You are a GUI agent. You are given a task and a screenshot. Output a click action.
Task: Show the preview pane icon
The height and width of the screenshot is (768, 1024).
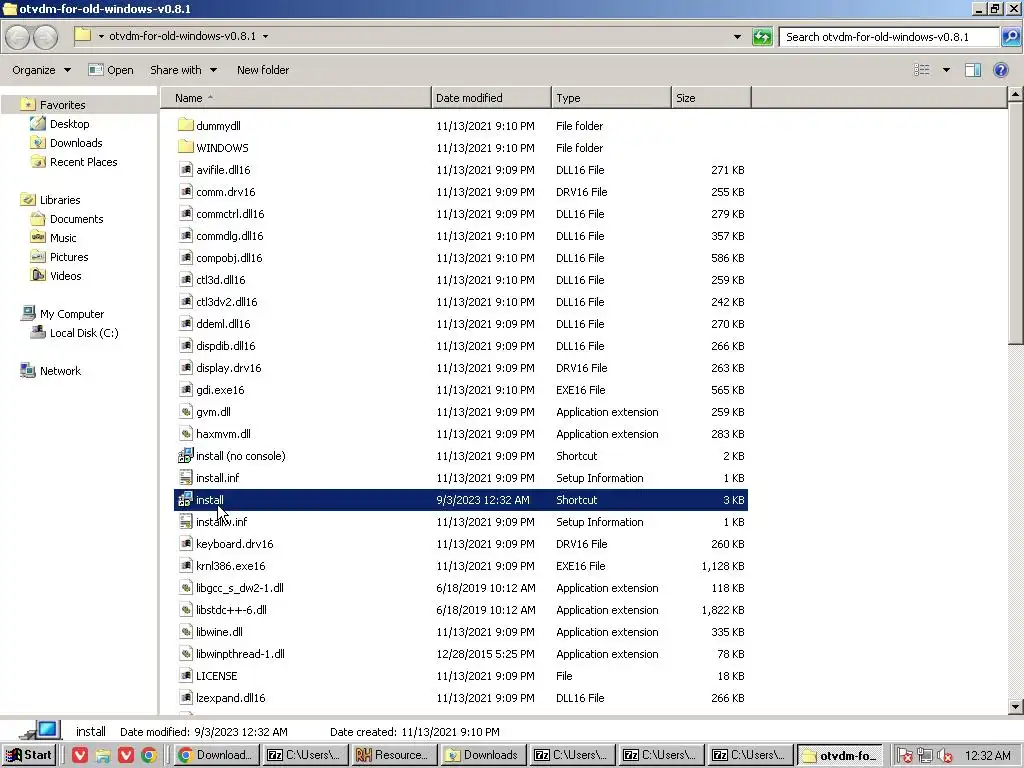(972, 70)
